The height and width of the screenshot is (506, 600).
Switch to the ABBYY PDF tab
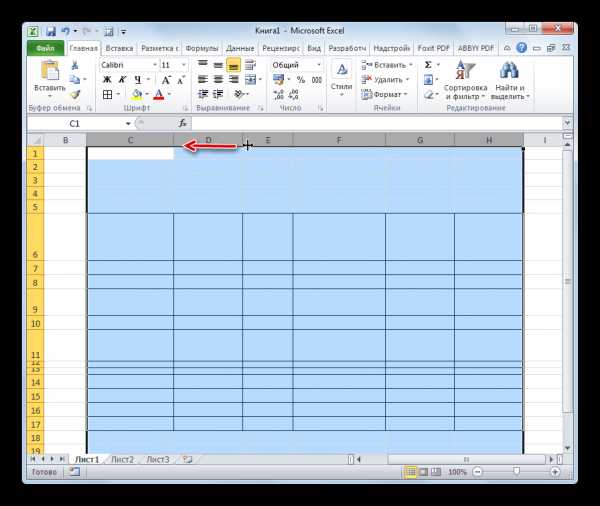tap(476, 48)
